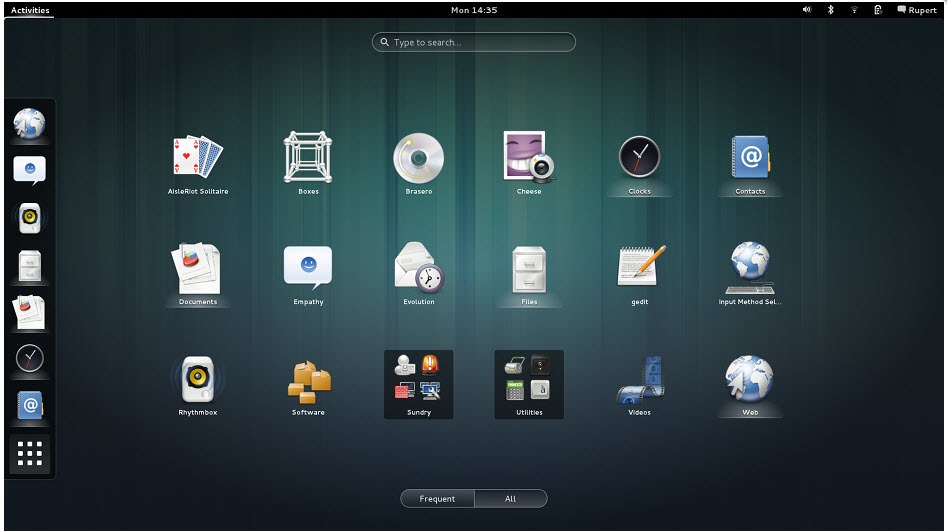Click the Clocks icon in the dash
This screenshot has width=947, height=532.
[30, 359]
